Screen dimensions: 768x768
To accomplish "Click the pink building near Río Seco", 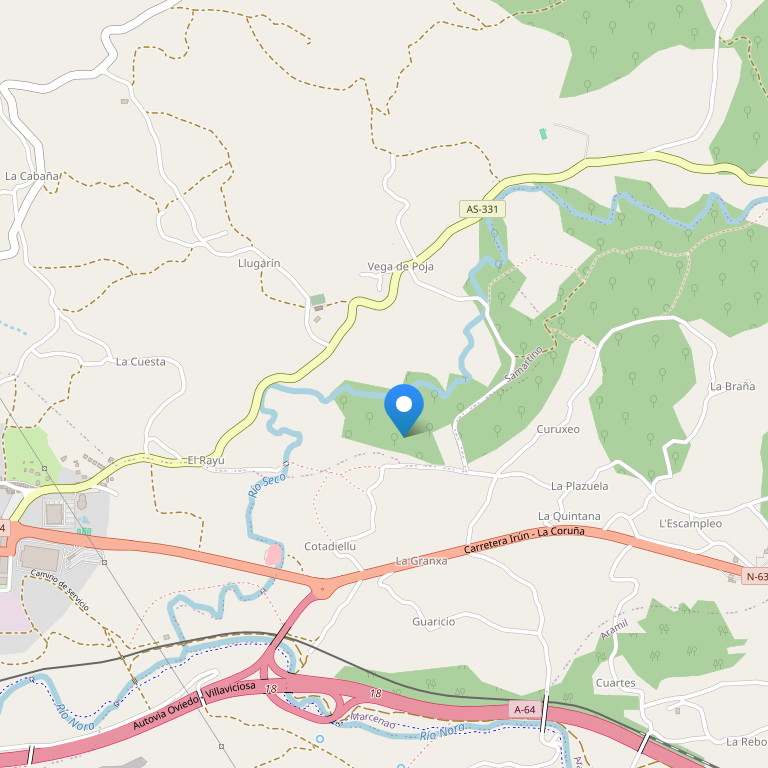I will (x=273, y=555).
